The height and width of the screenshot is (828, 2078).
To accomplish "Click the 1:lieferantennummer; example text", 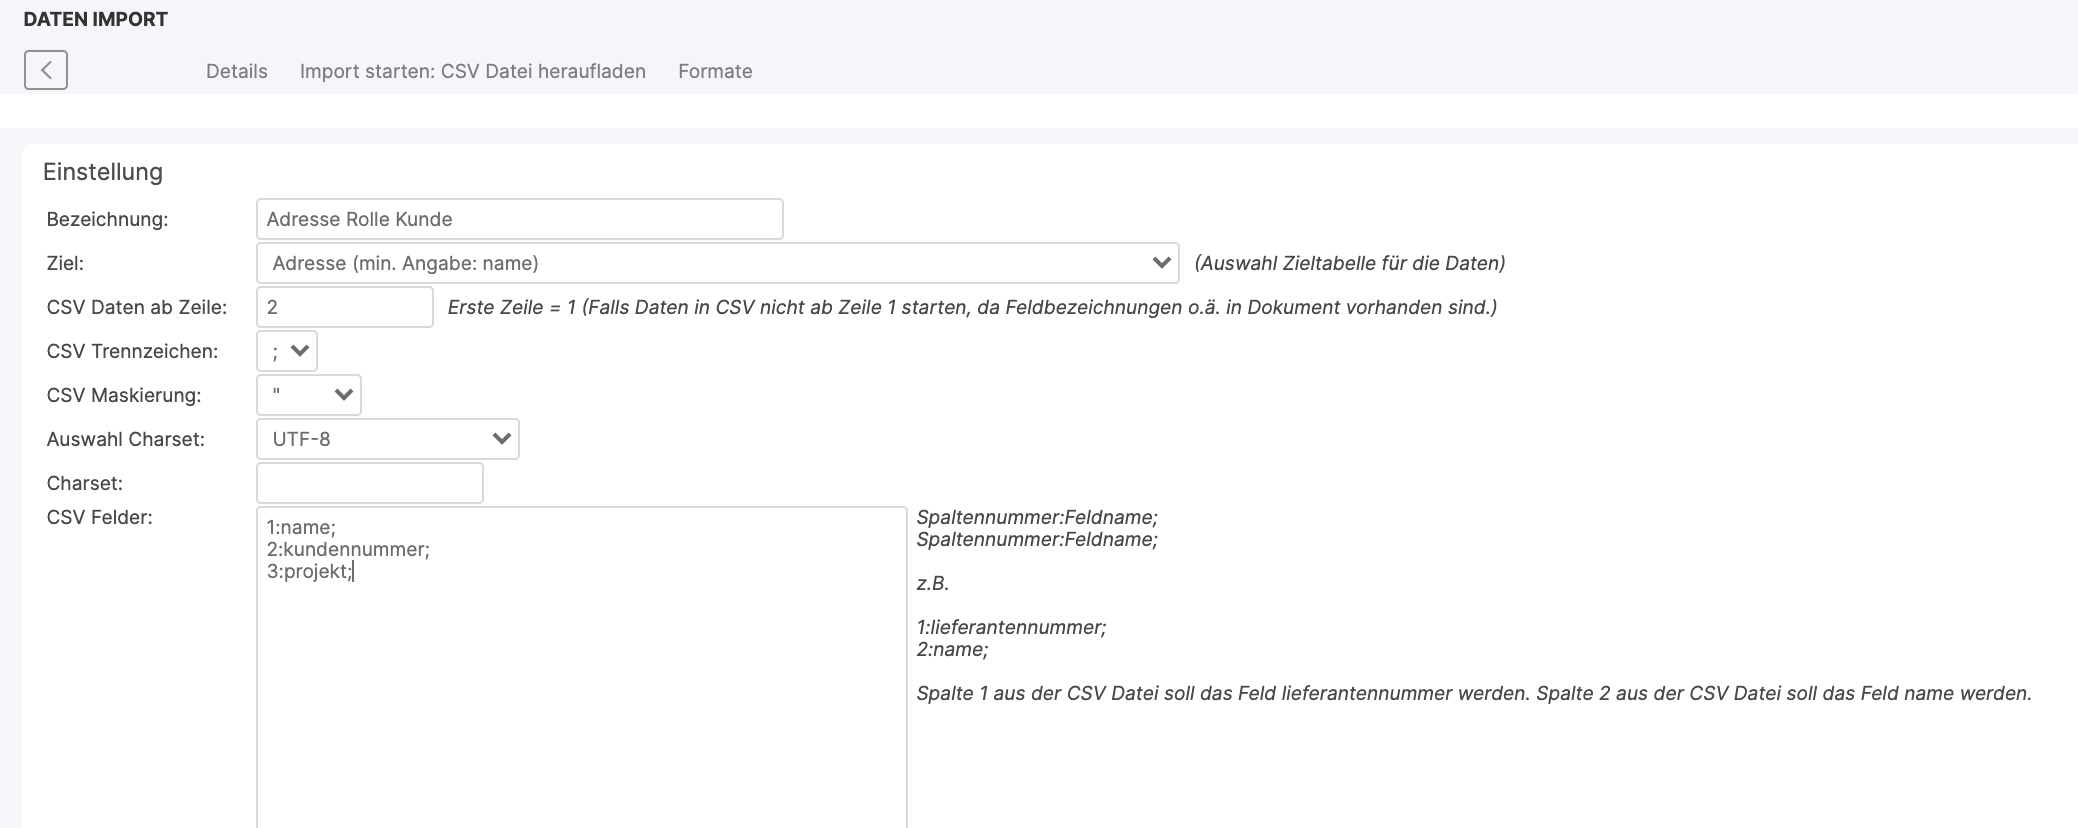I will (x=1011, y=627).
